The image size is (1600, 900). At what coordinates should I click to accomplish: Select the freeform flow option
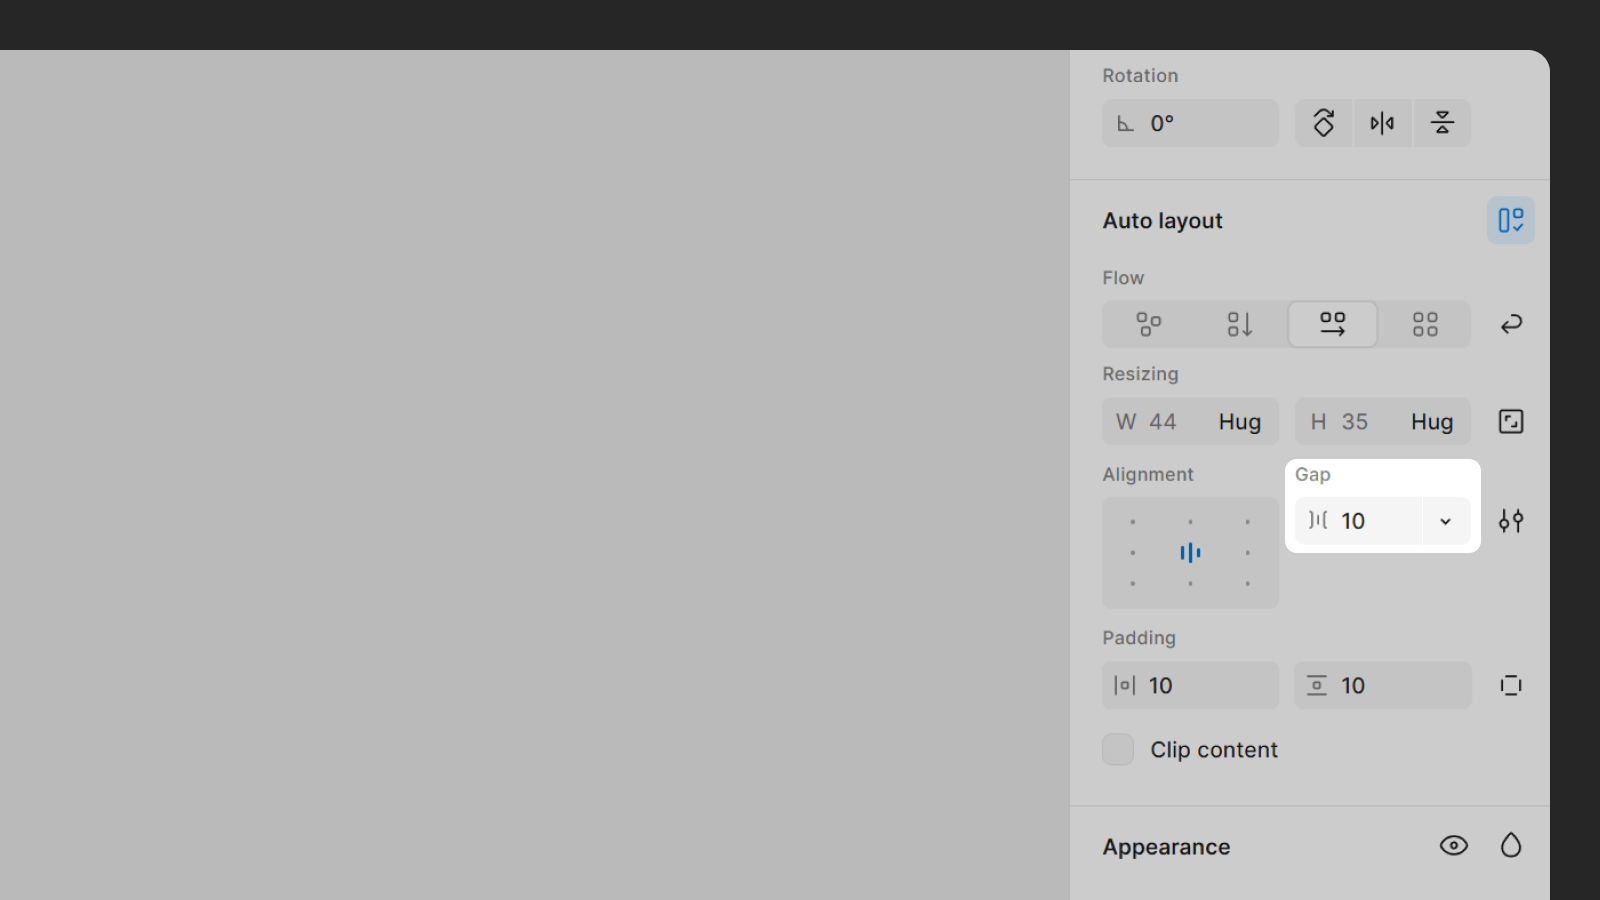[1148, 324]
